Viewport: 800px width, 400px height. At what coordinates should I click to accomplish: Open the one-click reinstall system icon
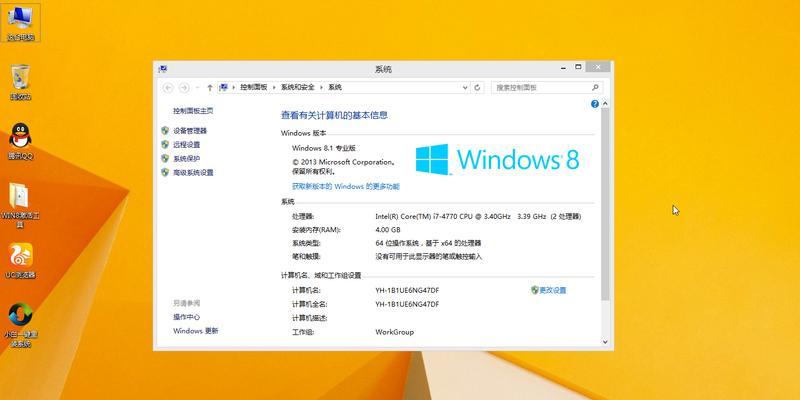point(20,325)
